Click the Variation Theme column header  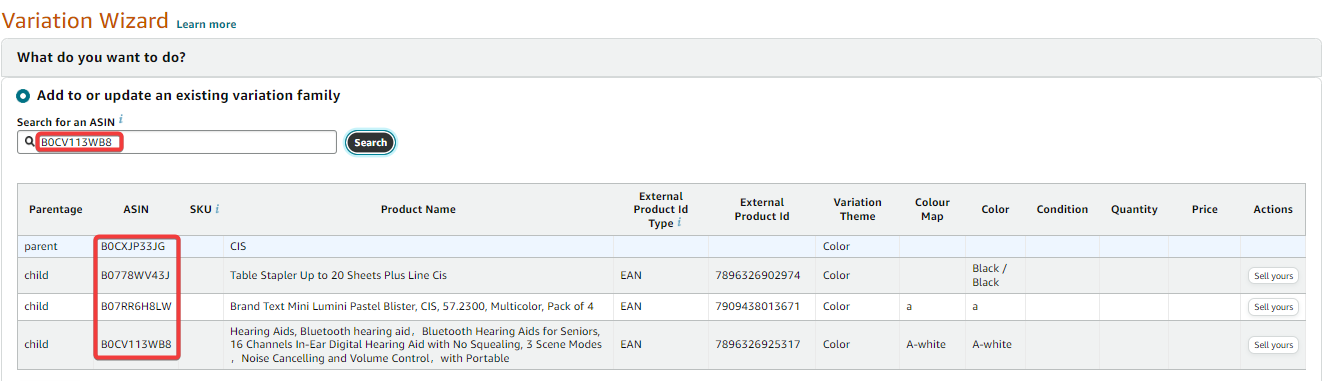click(857, 209)
